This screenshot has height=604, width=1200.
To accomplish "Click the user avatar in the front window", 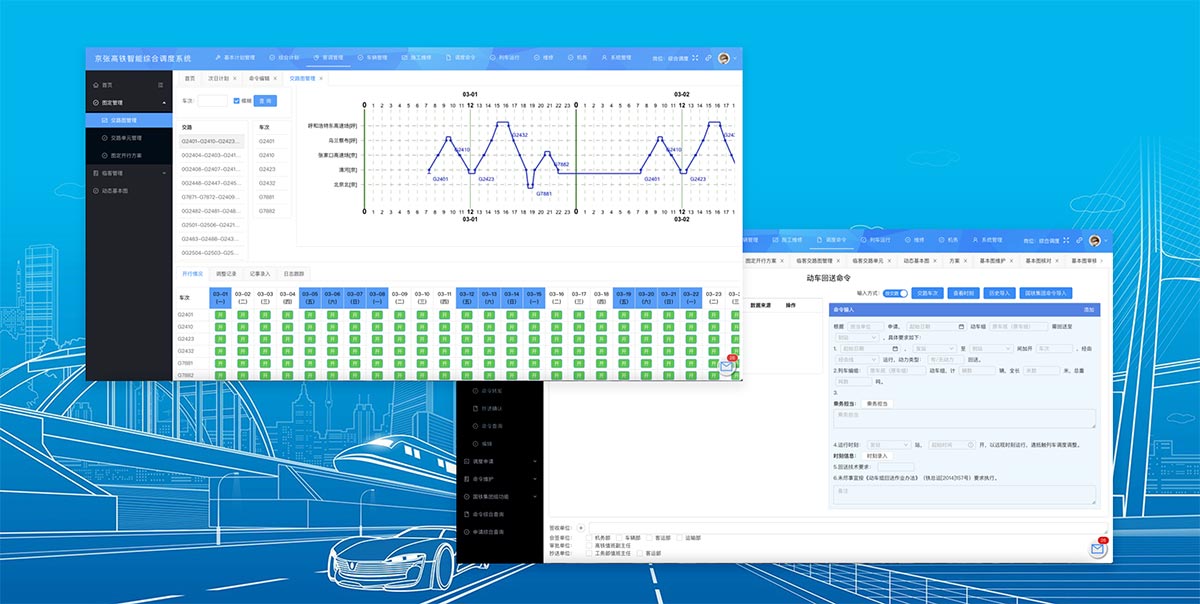I will click(x=723, y=58).
